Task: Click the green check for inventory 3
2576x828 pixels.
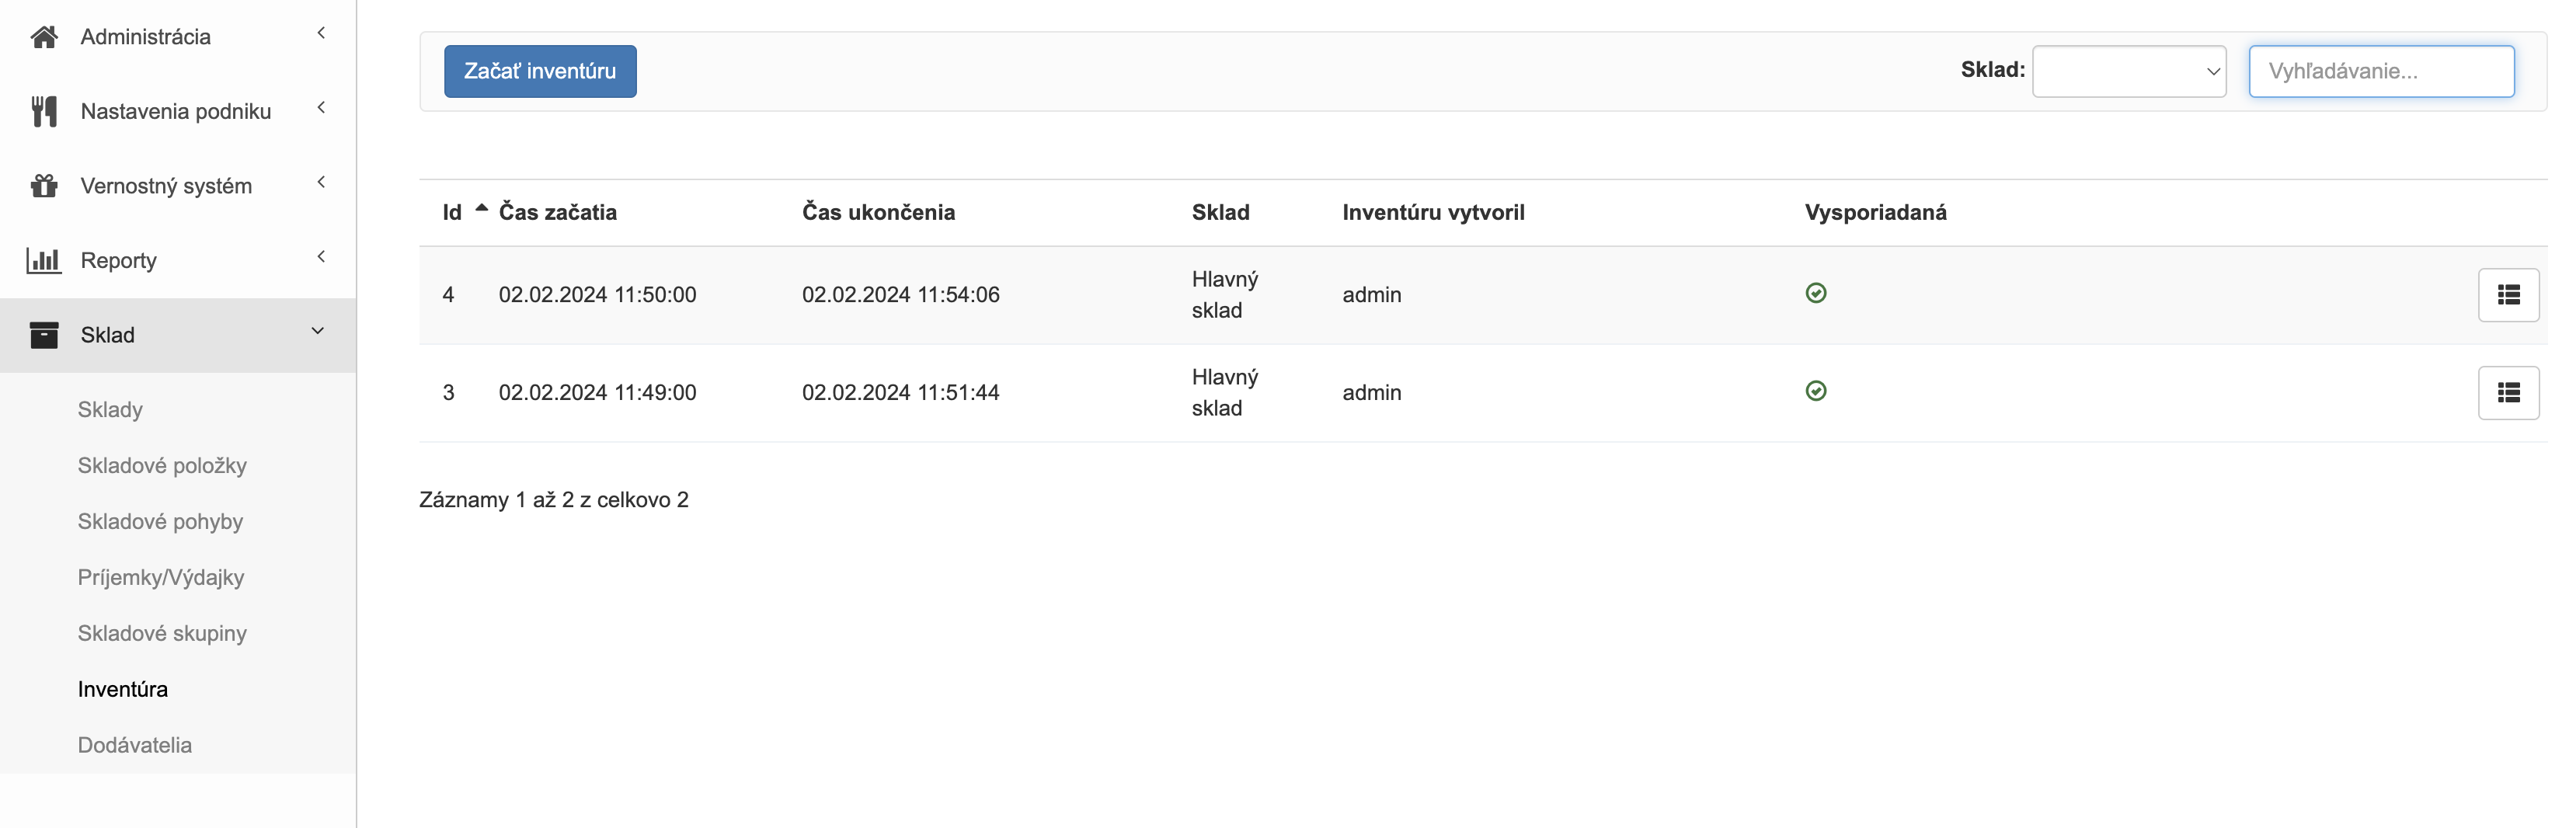Action: (x=1816, y=391)
